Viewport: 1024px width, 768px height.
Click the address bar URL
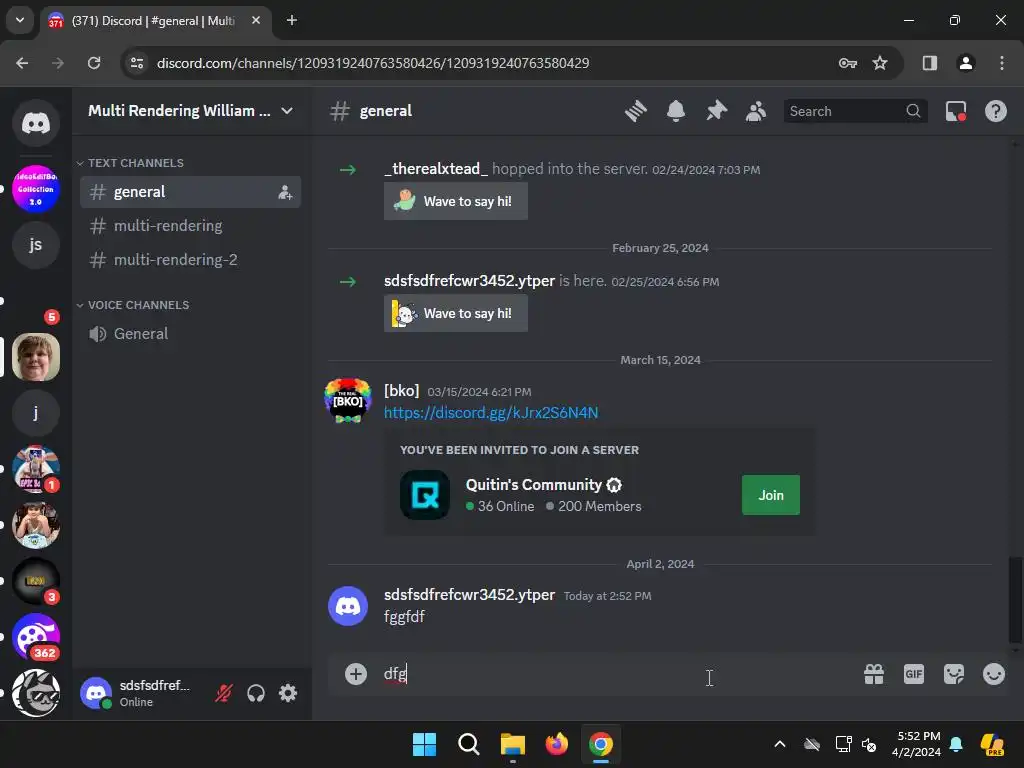373,63
